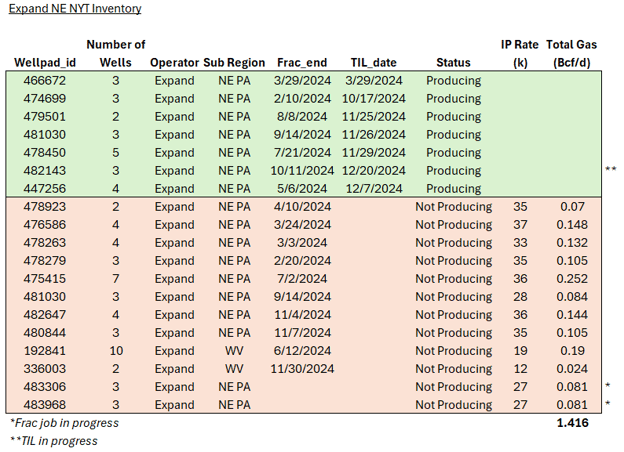The image size is (624, 452).
Task: Click Frac_end date 2/10/2024
Action: [302, 99]
